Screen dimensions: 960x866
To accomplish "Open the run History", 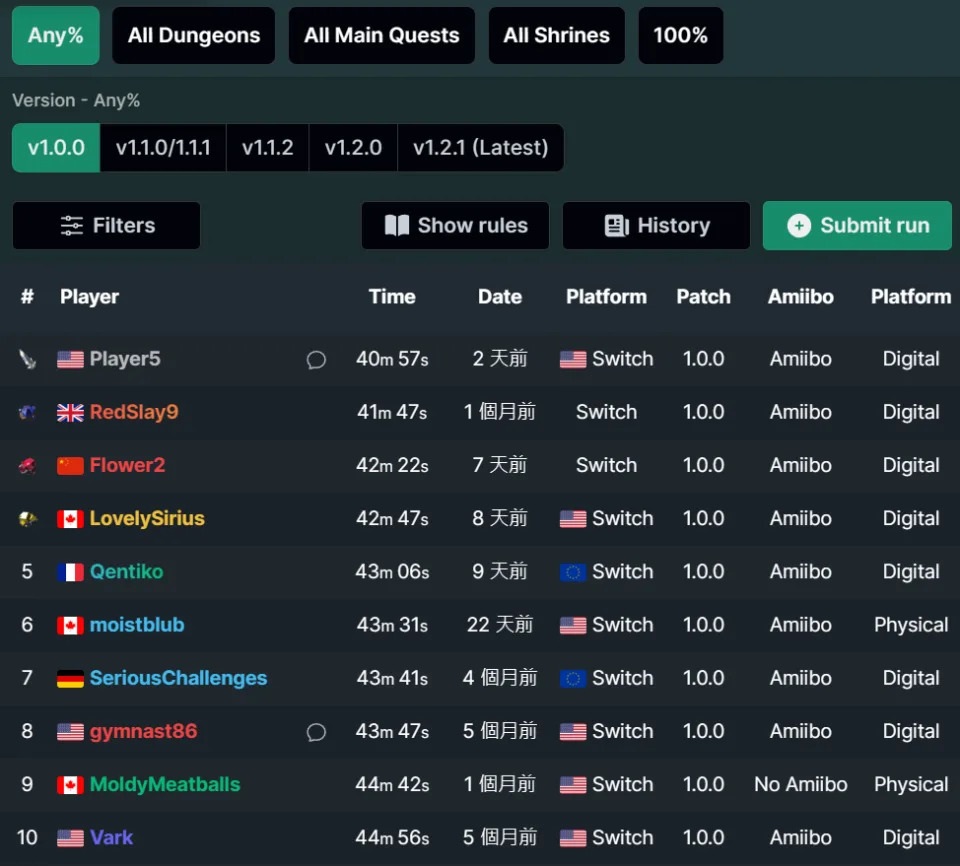I will coord(656,225).
